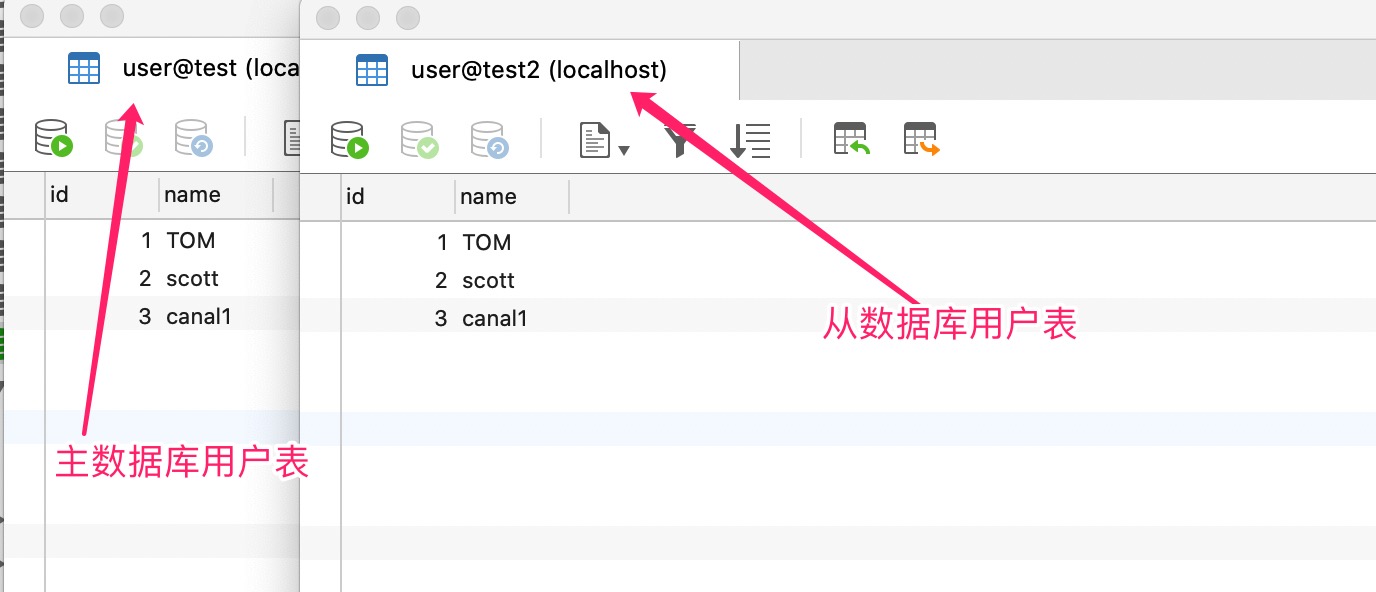Click Export table icon with orange arrow
This screenshot has width=1376, height=592.
(921, 139)
